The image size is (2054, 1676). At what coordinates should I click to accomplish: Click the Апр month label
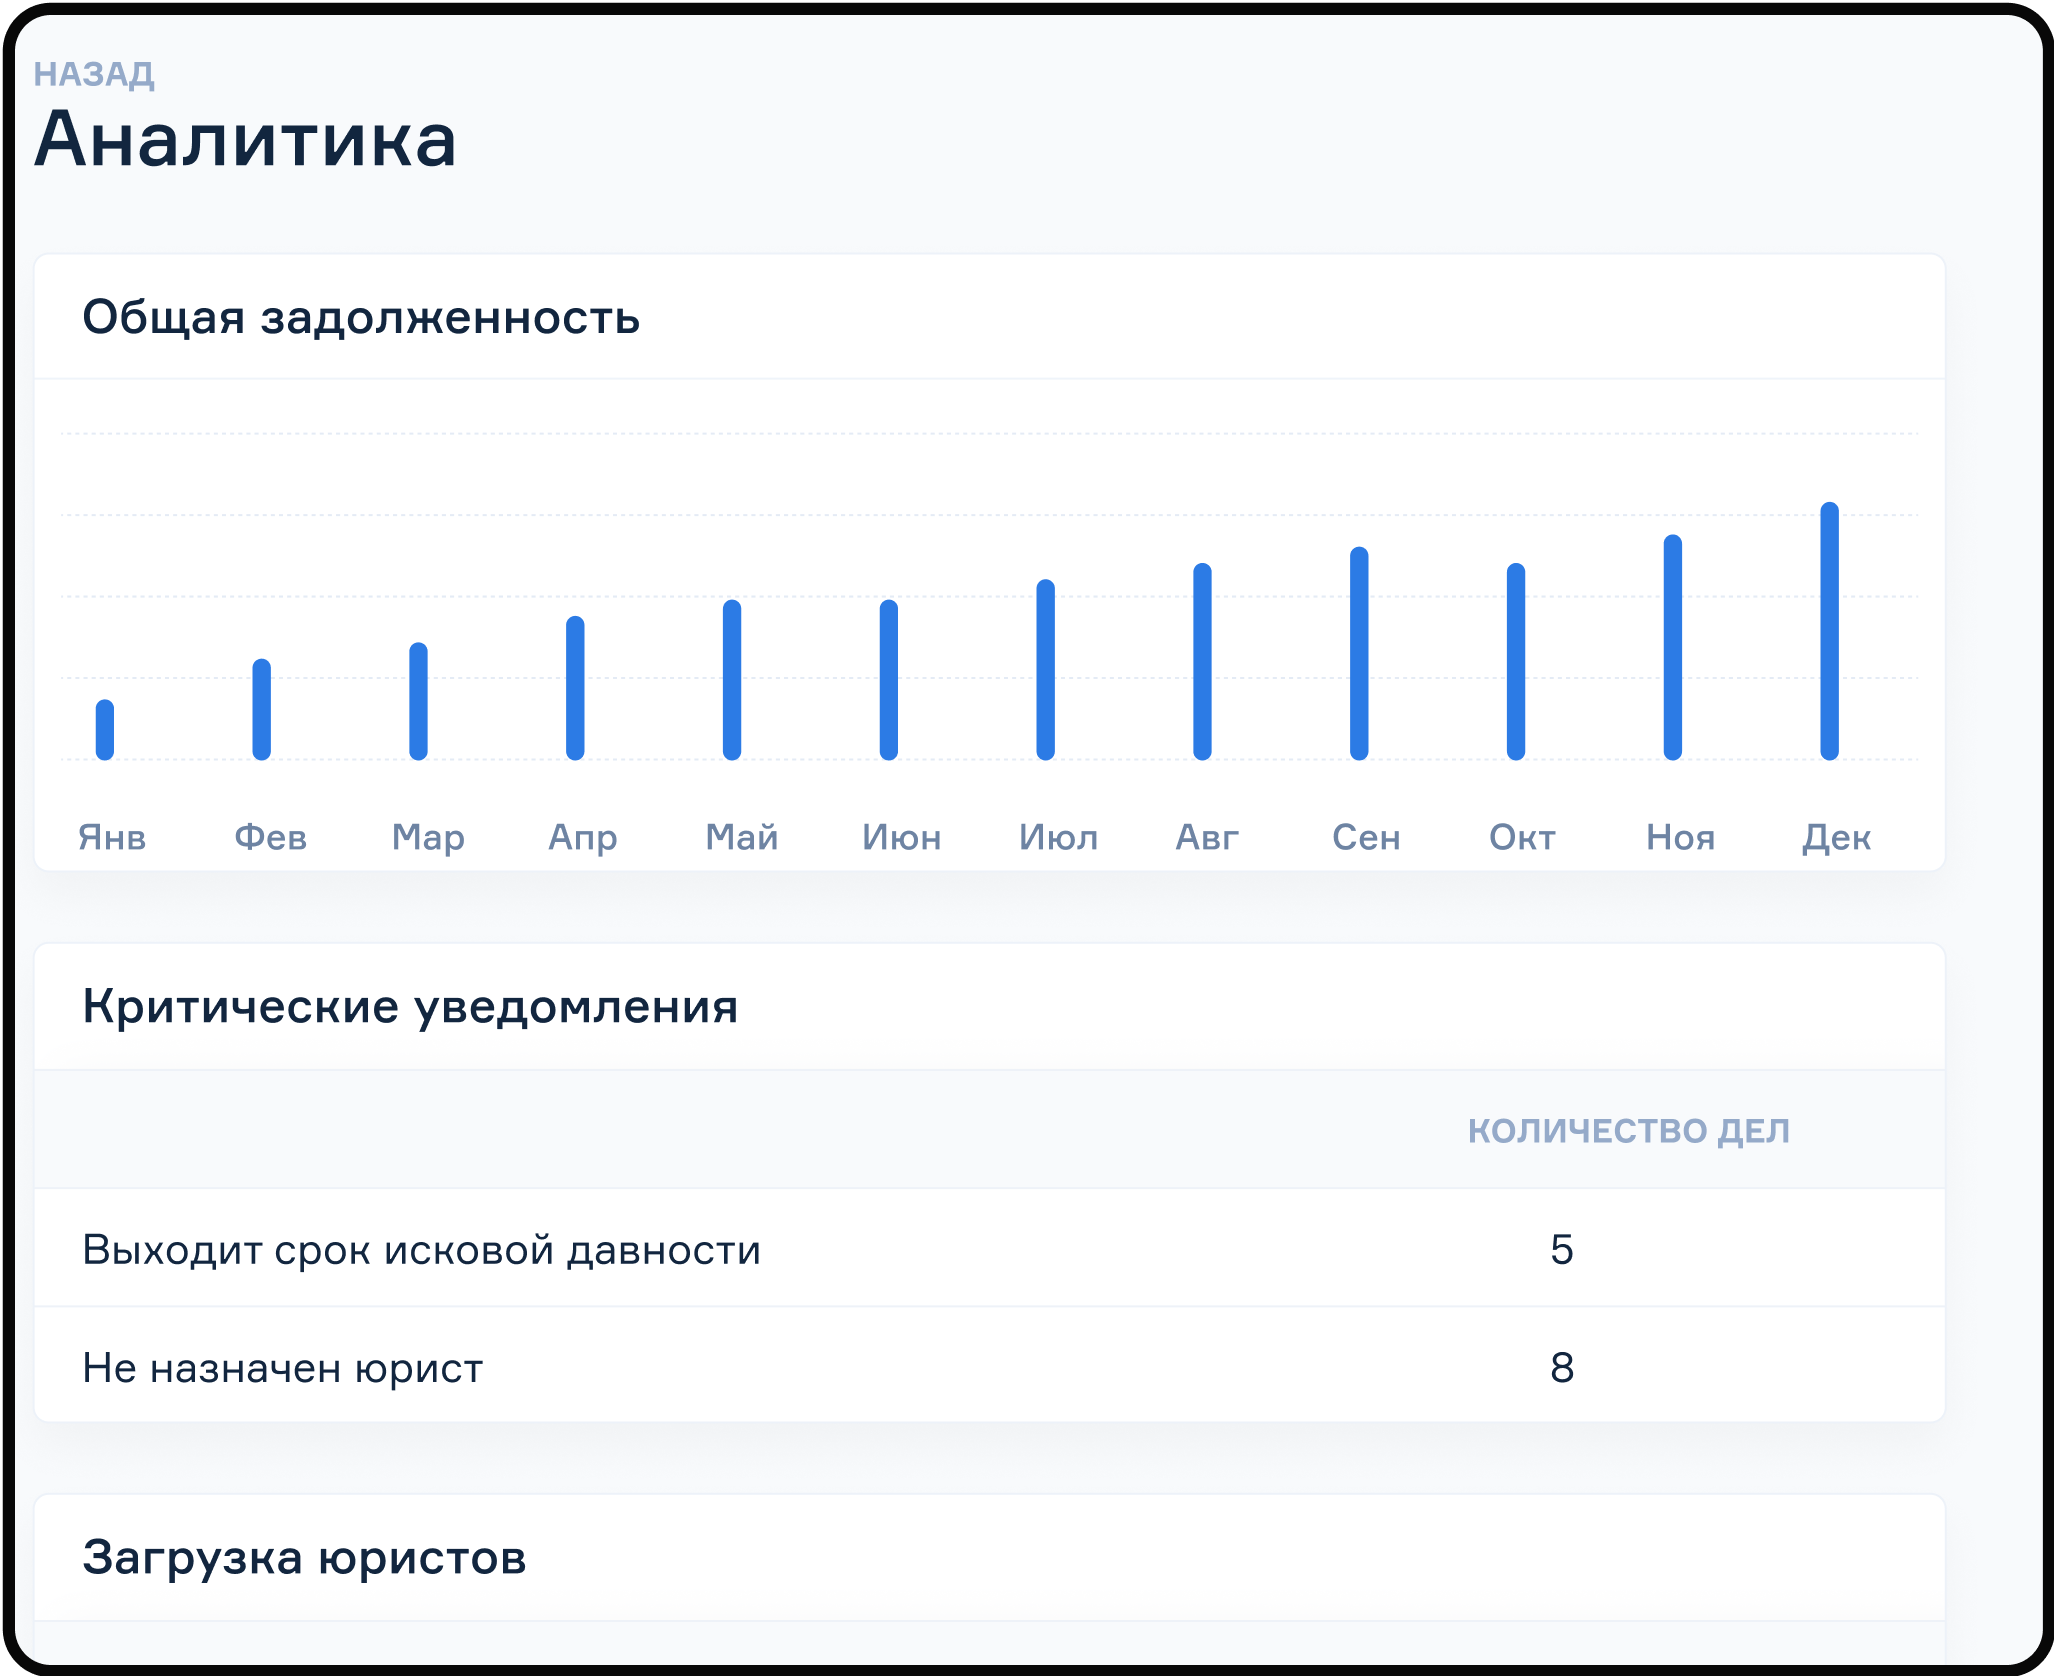click(583, 838)
